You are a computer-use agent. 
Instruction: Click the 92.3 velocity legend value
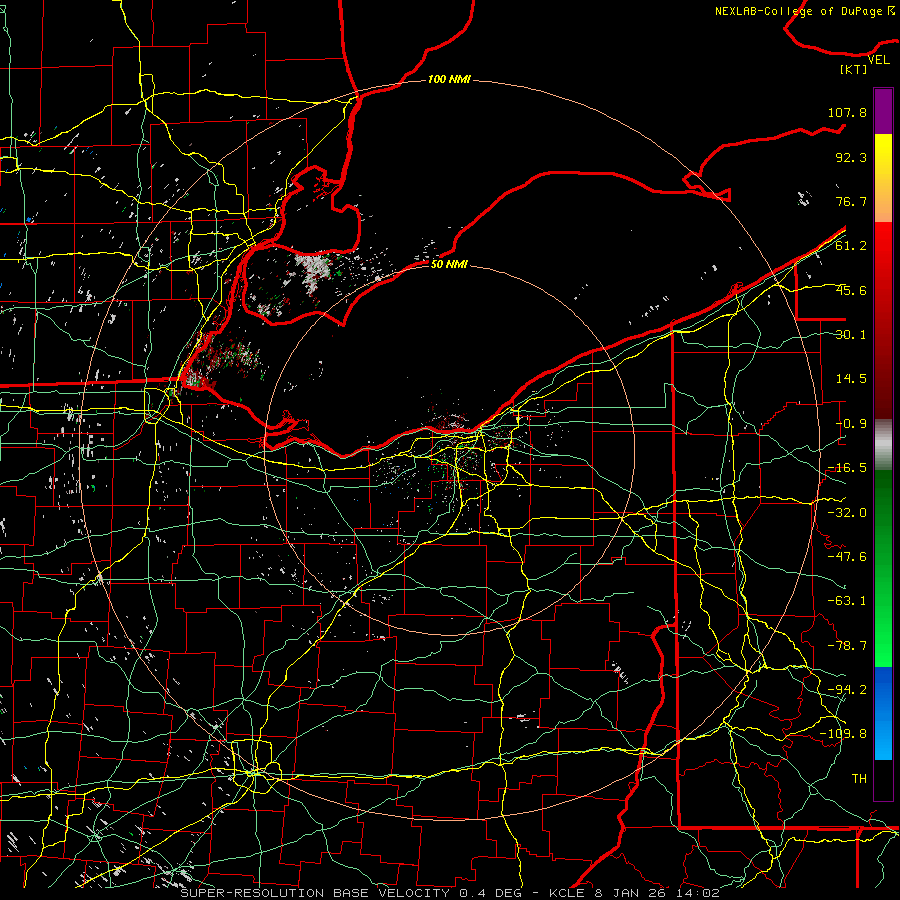click(x=851, y=157)
